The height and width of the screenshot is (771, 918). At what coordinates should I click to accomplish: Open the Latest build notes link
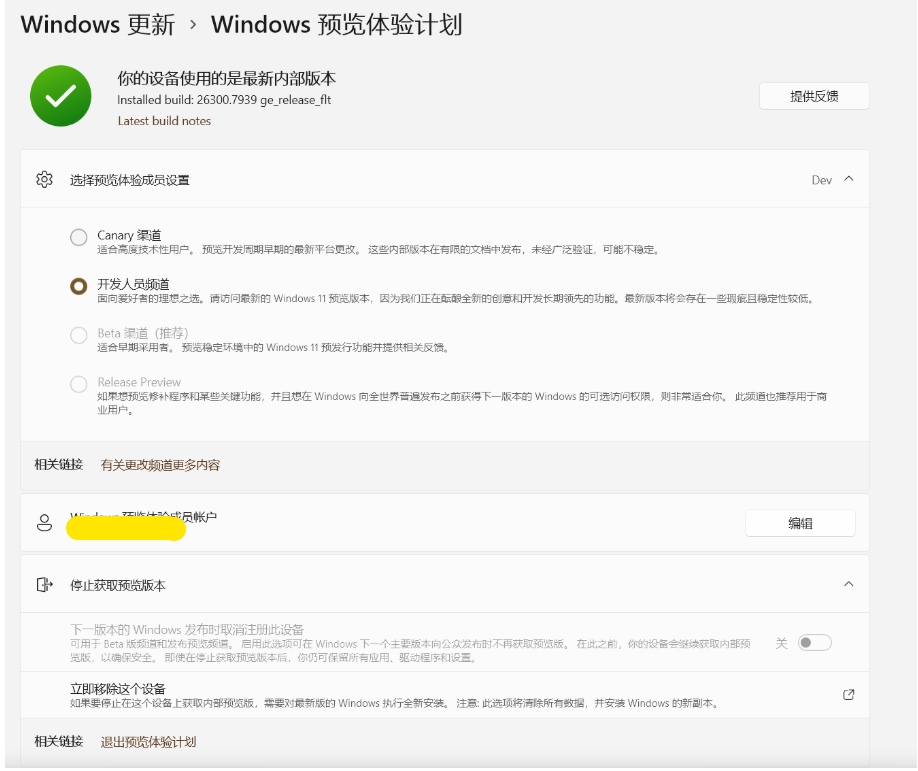click(164, 121)
